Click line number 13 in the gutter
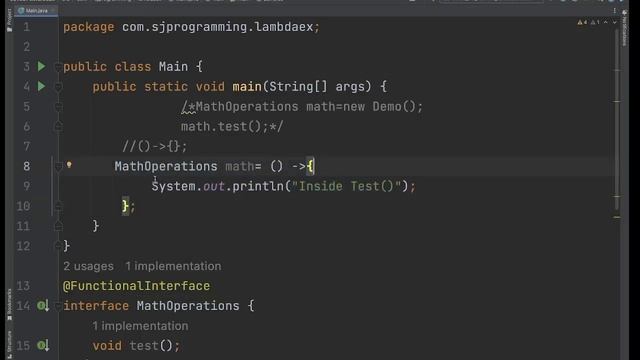Image resolution: width=640 pixels, height=360 pixels. tap(23, 286)
